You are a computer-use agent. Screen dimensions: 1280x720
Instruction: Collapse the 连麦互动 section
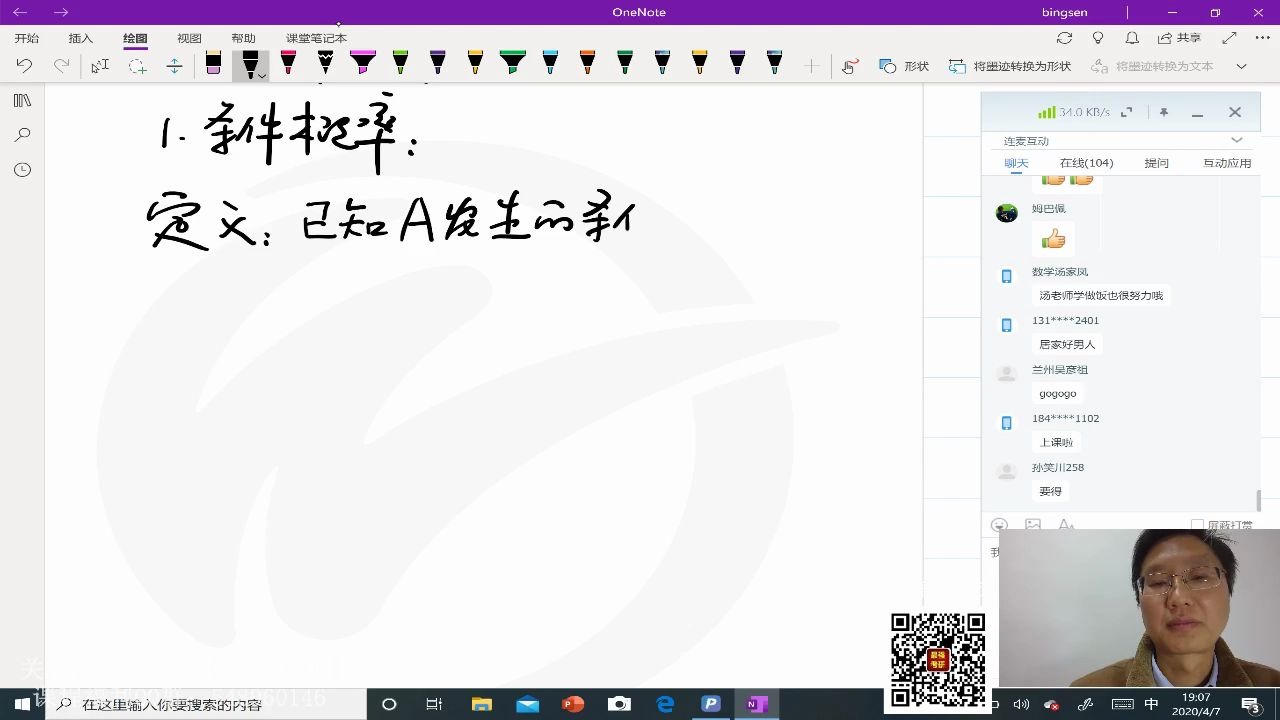pos(1237,140)
